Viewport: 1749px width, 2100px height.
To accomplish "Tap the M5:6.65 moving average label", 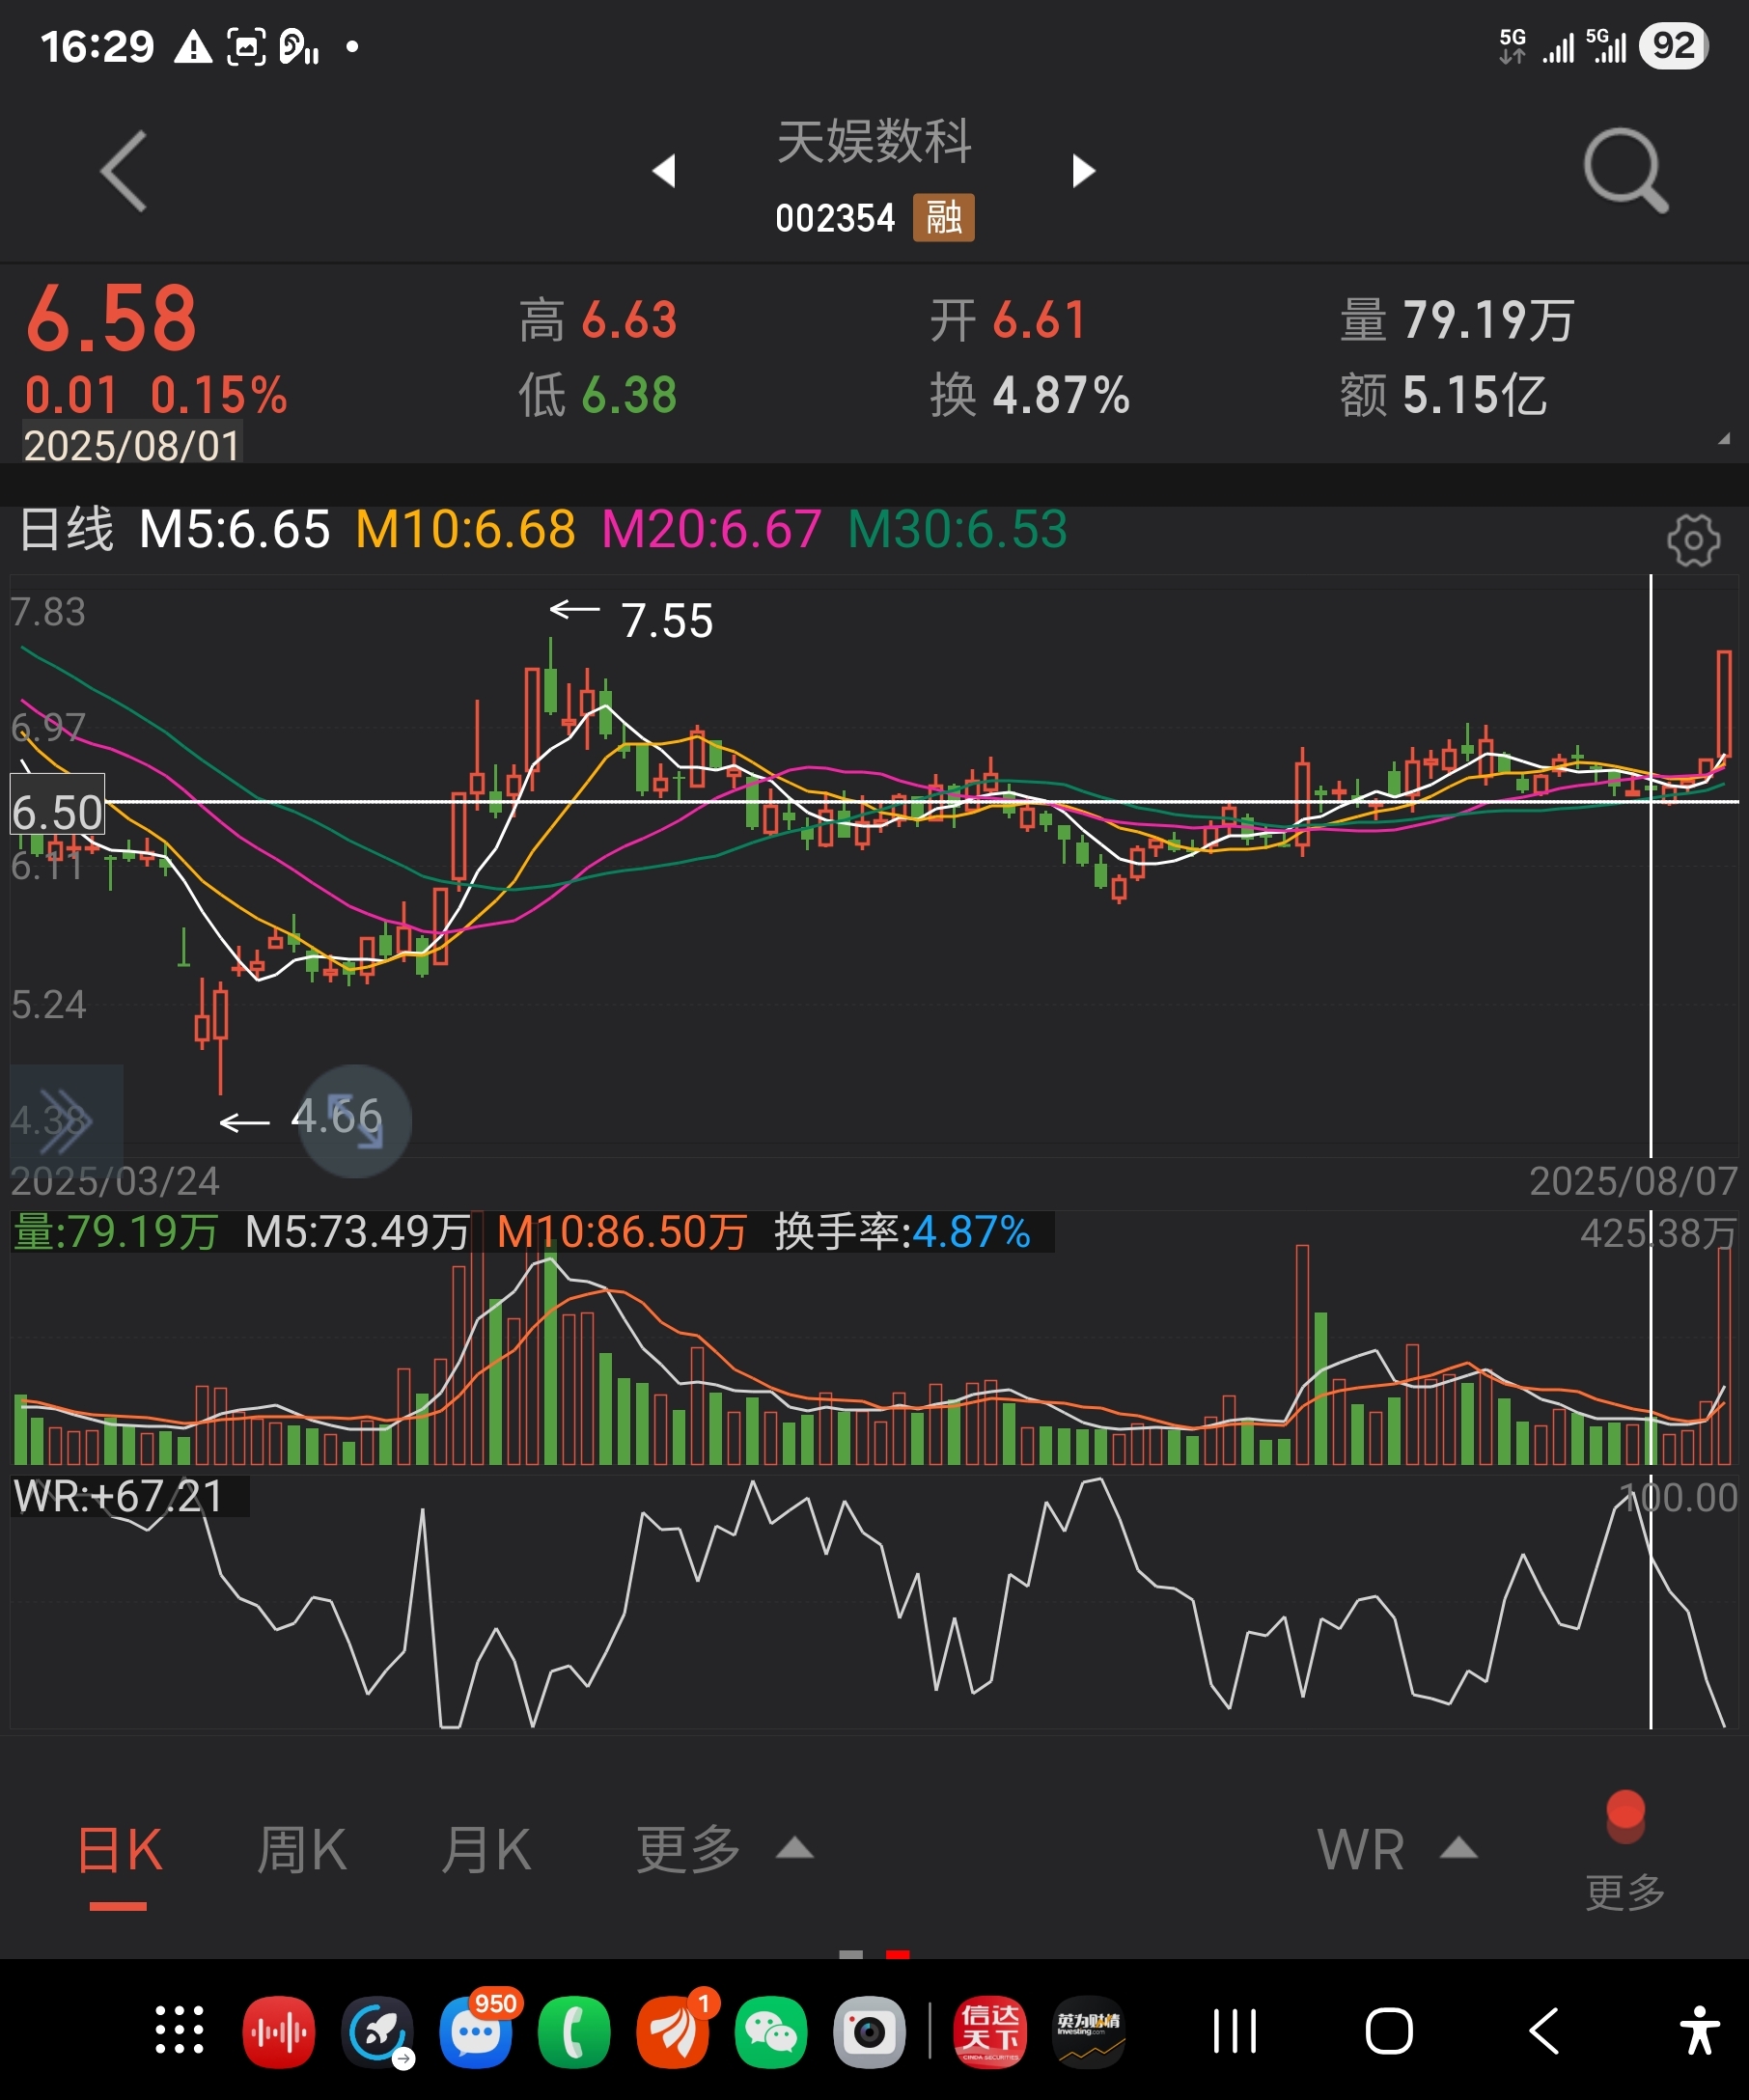I will 234,529.
